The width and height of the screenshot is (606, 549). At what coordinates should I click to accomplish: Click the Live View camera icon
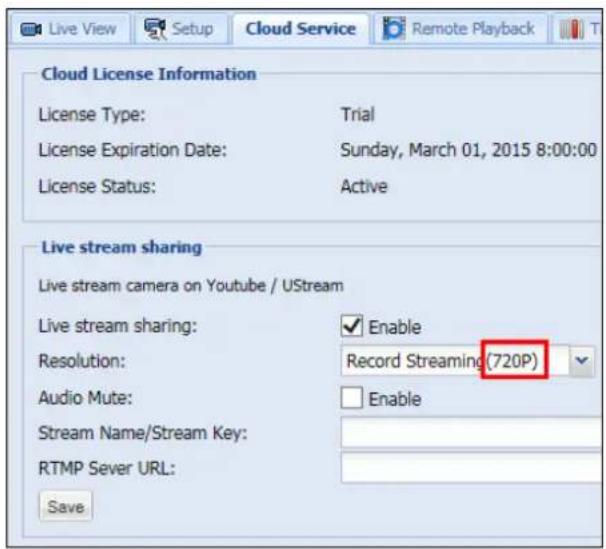coord(31,29)
